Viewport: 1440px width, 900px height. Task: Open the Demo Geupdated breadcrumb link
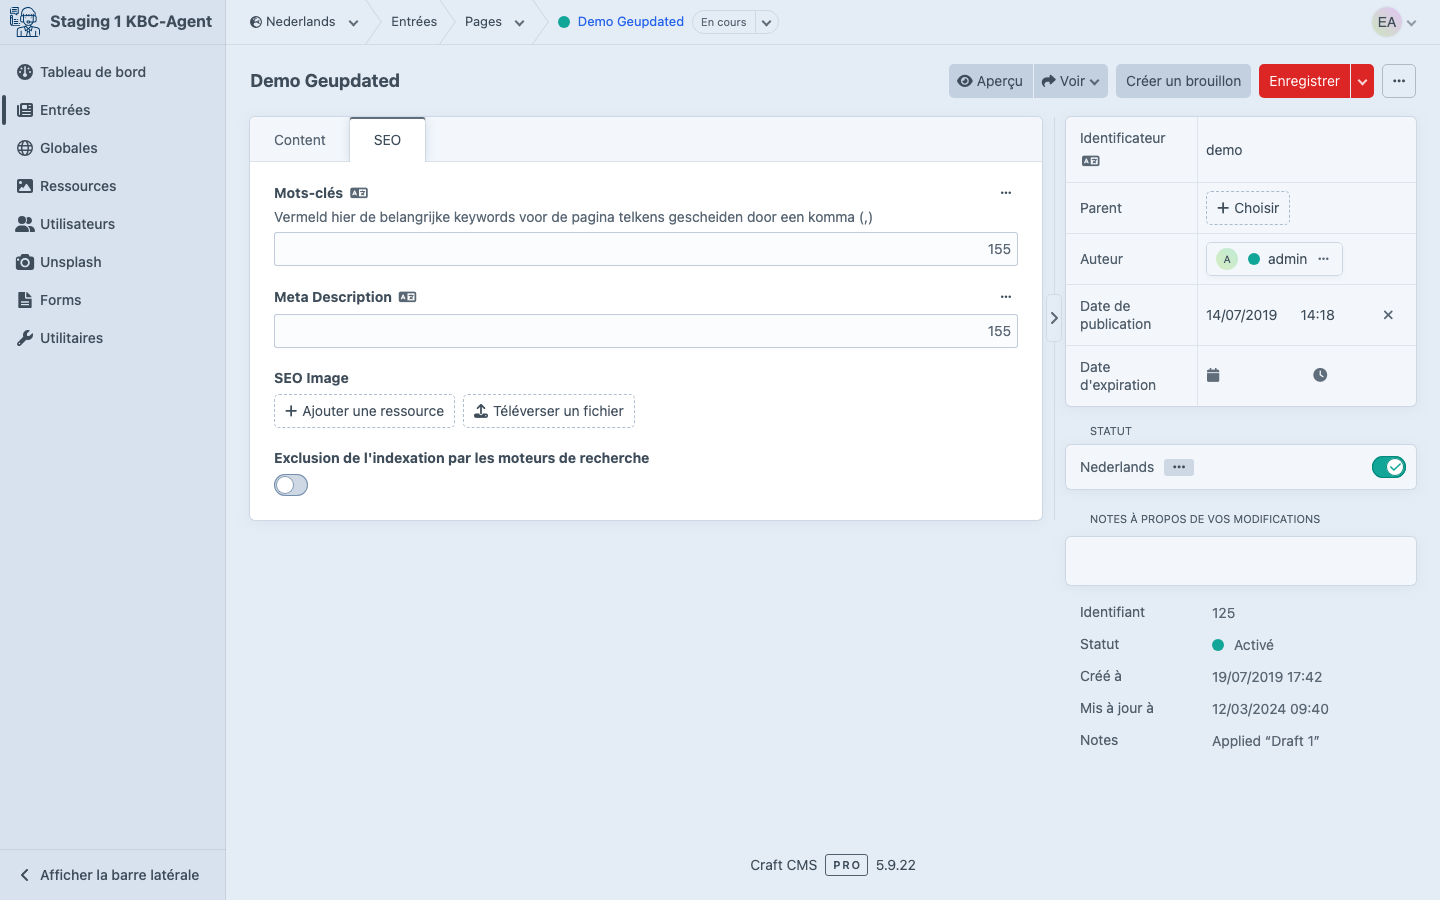(631, 22)
